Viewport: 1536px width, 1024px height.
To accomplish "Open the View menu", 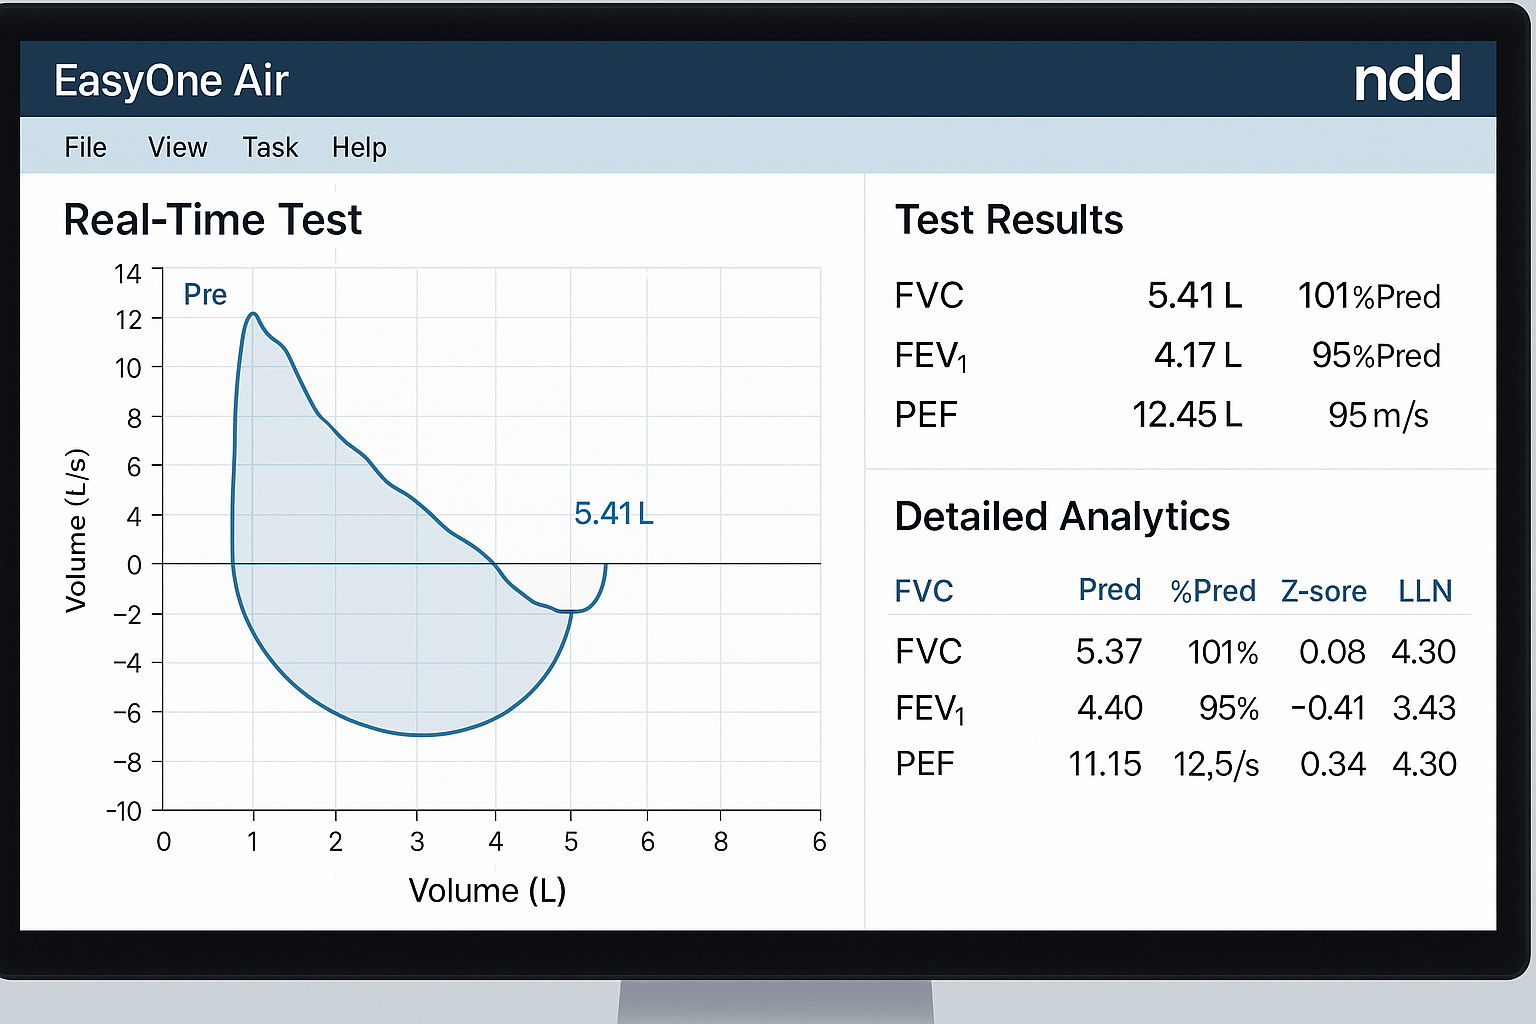I will [177, 147].
